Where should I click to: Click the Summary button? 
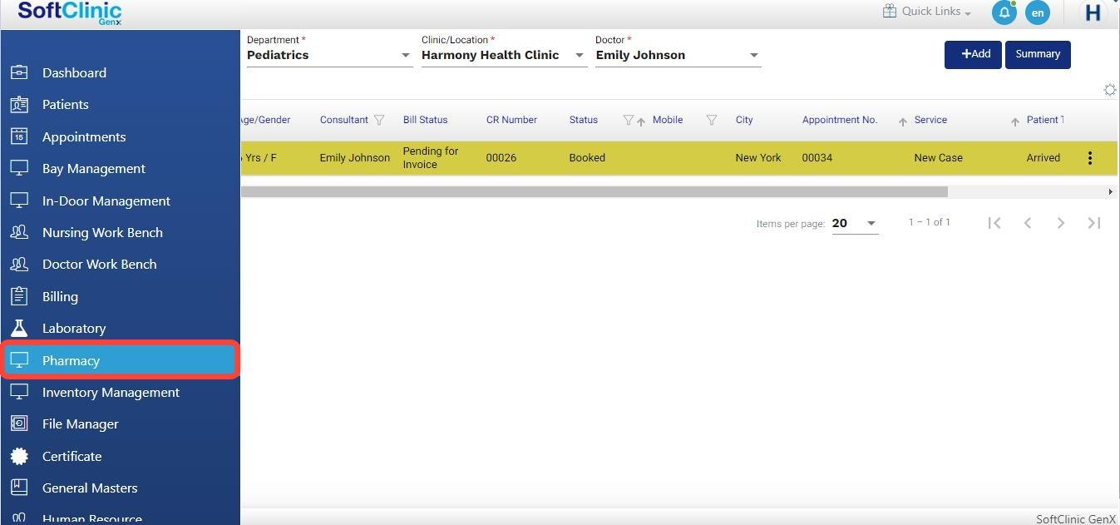click(x=1037, y=54)
